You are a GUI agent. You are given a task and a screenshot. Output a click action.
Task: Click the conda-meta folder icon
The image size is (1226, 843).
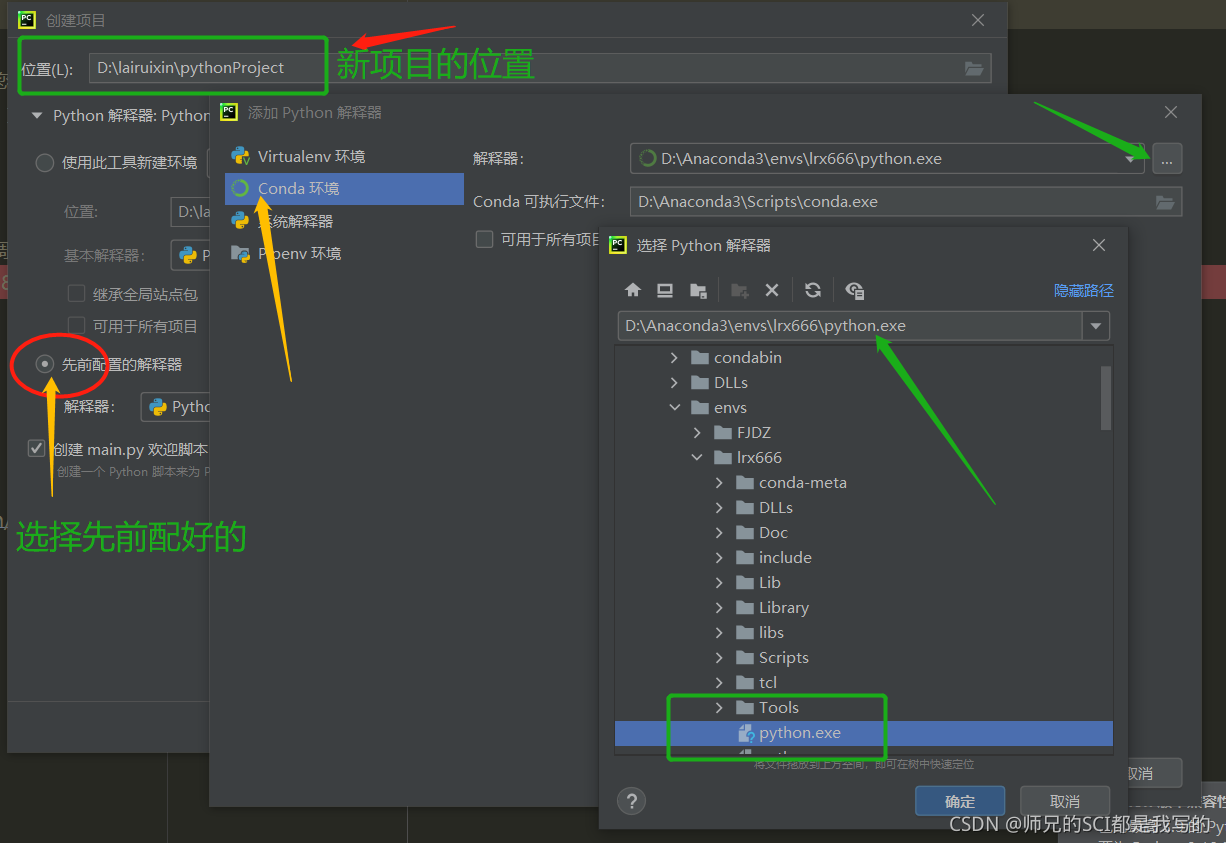click(x=744, y=482)
